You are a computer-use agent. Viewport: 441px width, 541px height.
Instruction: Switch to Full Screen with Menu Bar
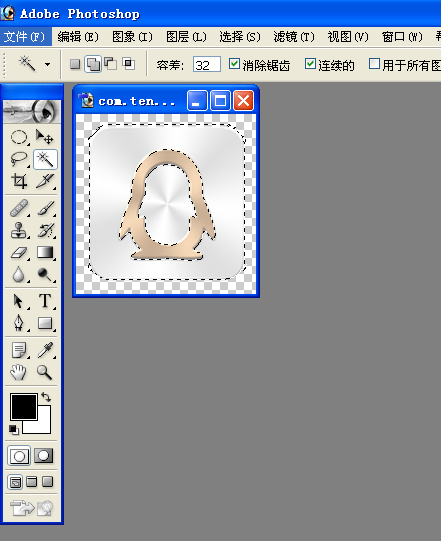(x=32, y=481)
